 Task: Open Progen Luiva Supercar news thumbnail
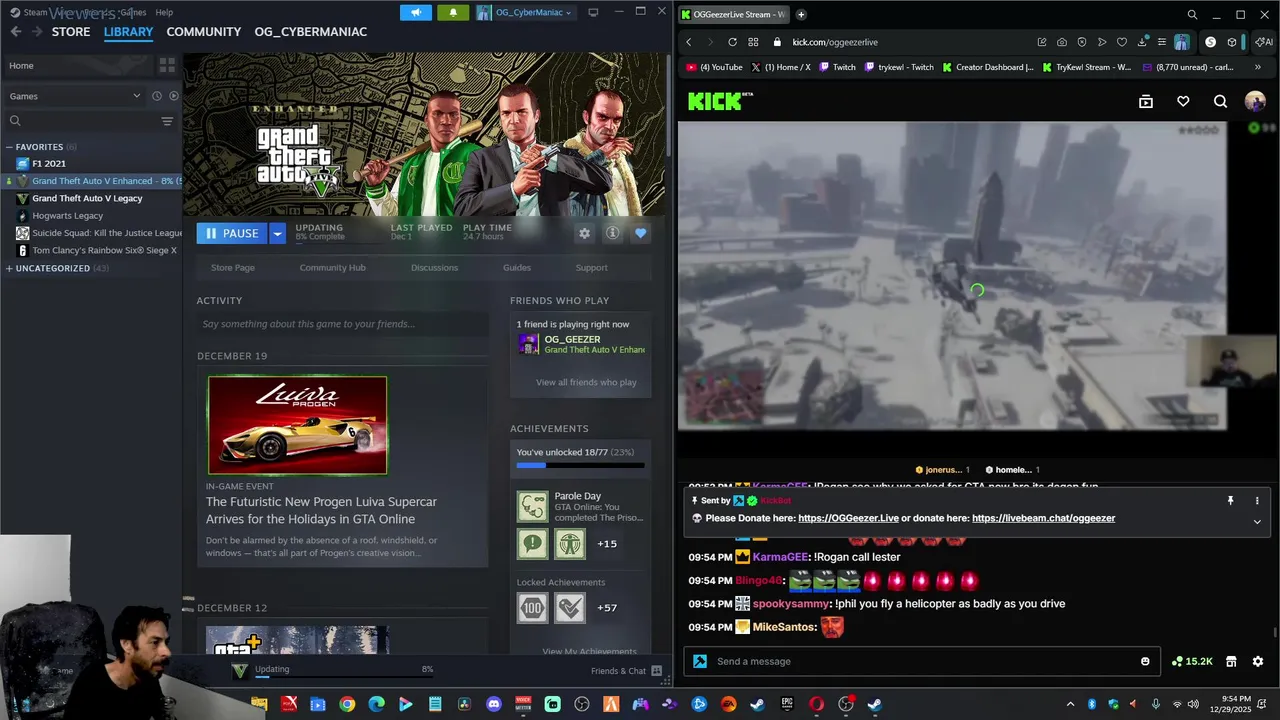[297, 425]
